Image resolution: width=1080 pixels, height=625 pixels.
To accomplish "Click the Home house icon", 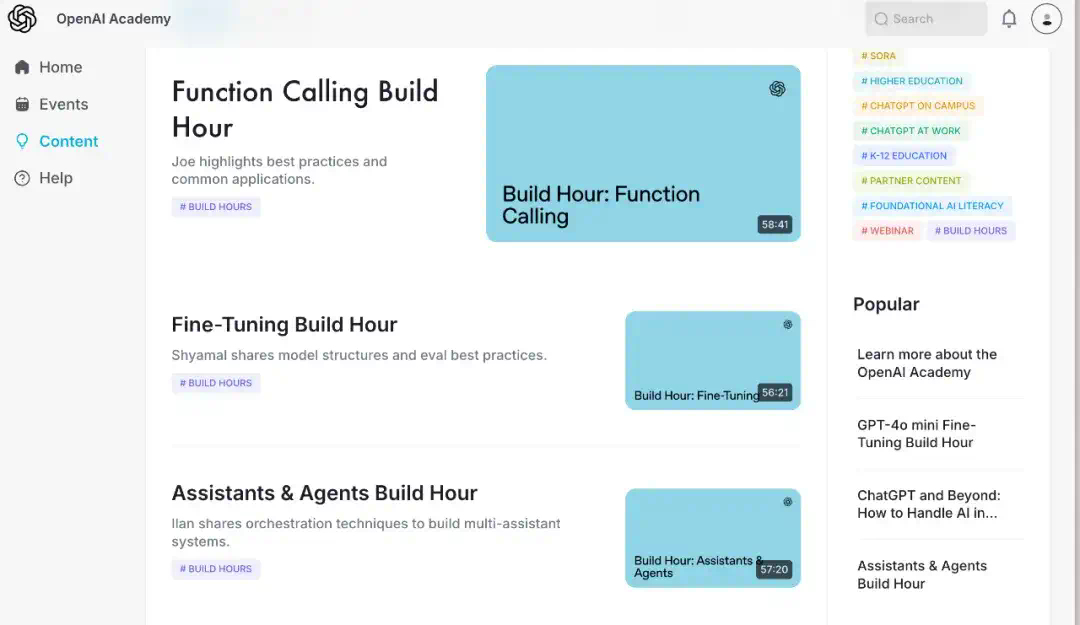I will click(x=22, y=67).
